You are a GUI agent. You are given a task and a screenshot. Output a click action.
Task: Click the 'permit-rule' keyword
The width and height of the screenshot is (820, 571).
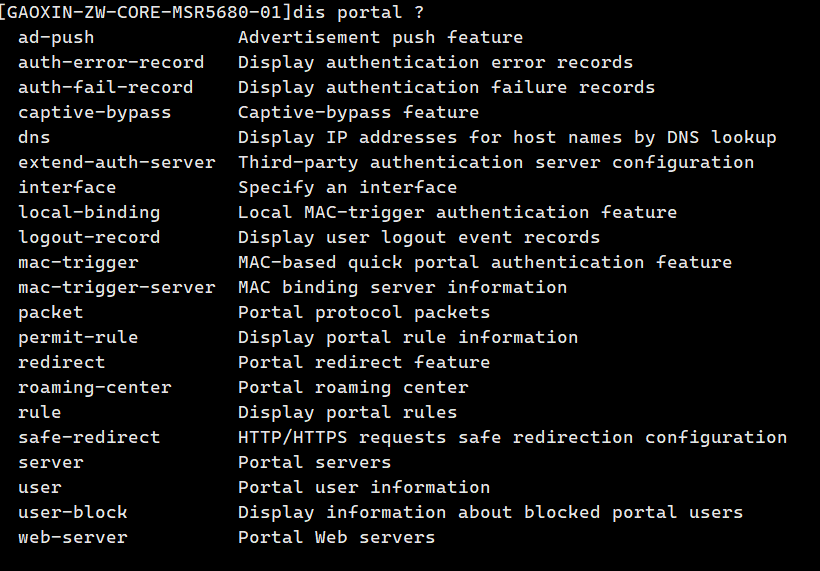coord(78,337)
